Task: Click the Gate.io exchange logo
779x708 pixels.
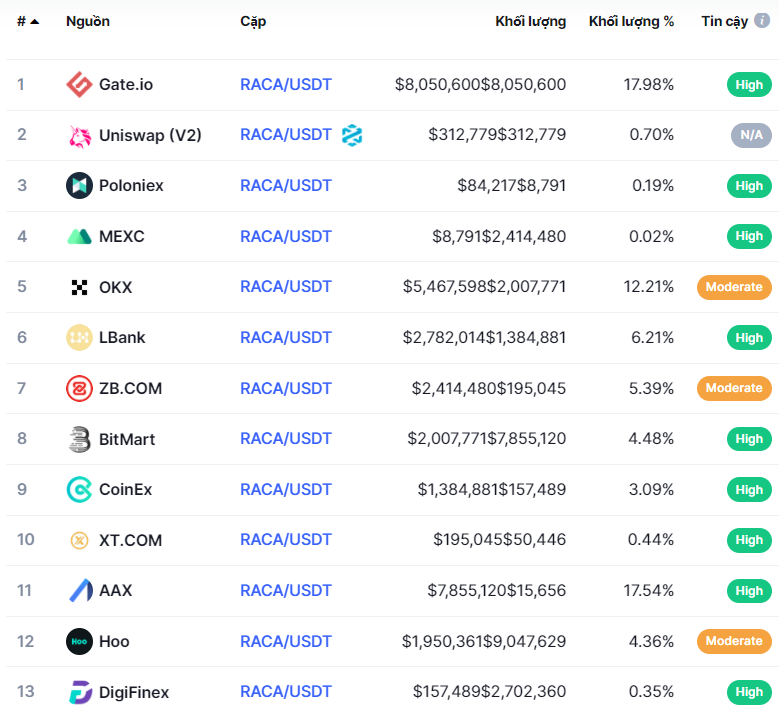Action: 79,84
